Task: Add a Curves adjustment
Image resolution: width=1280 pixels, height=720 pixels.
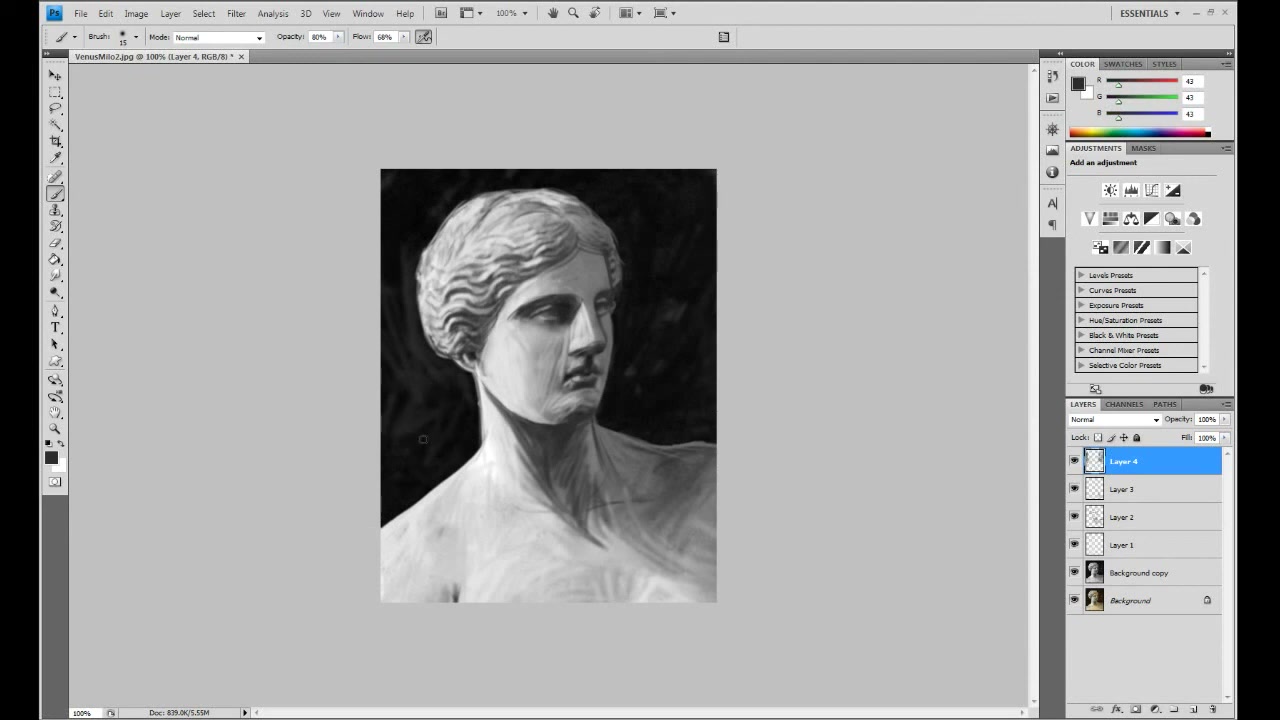Action: click(1152, 191)
